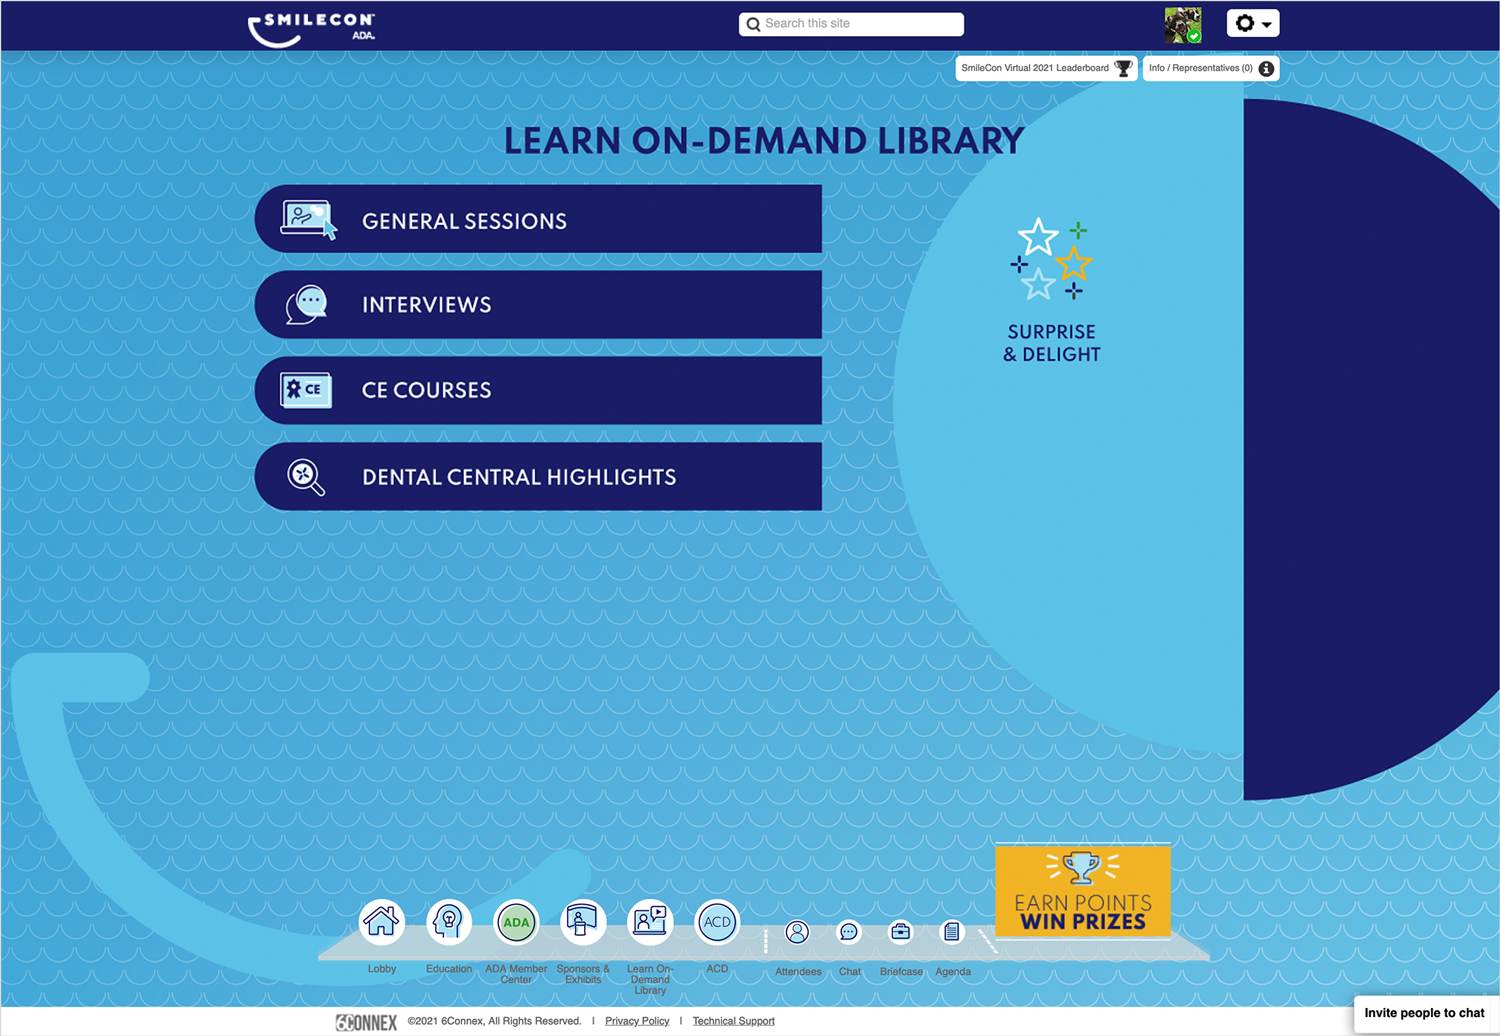Click the search magnifier icon
Viewport: 1500px width, 1036px height.
pos(754,24)
